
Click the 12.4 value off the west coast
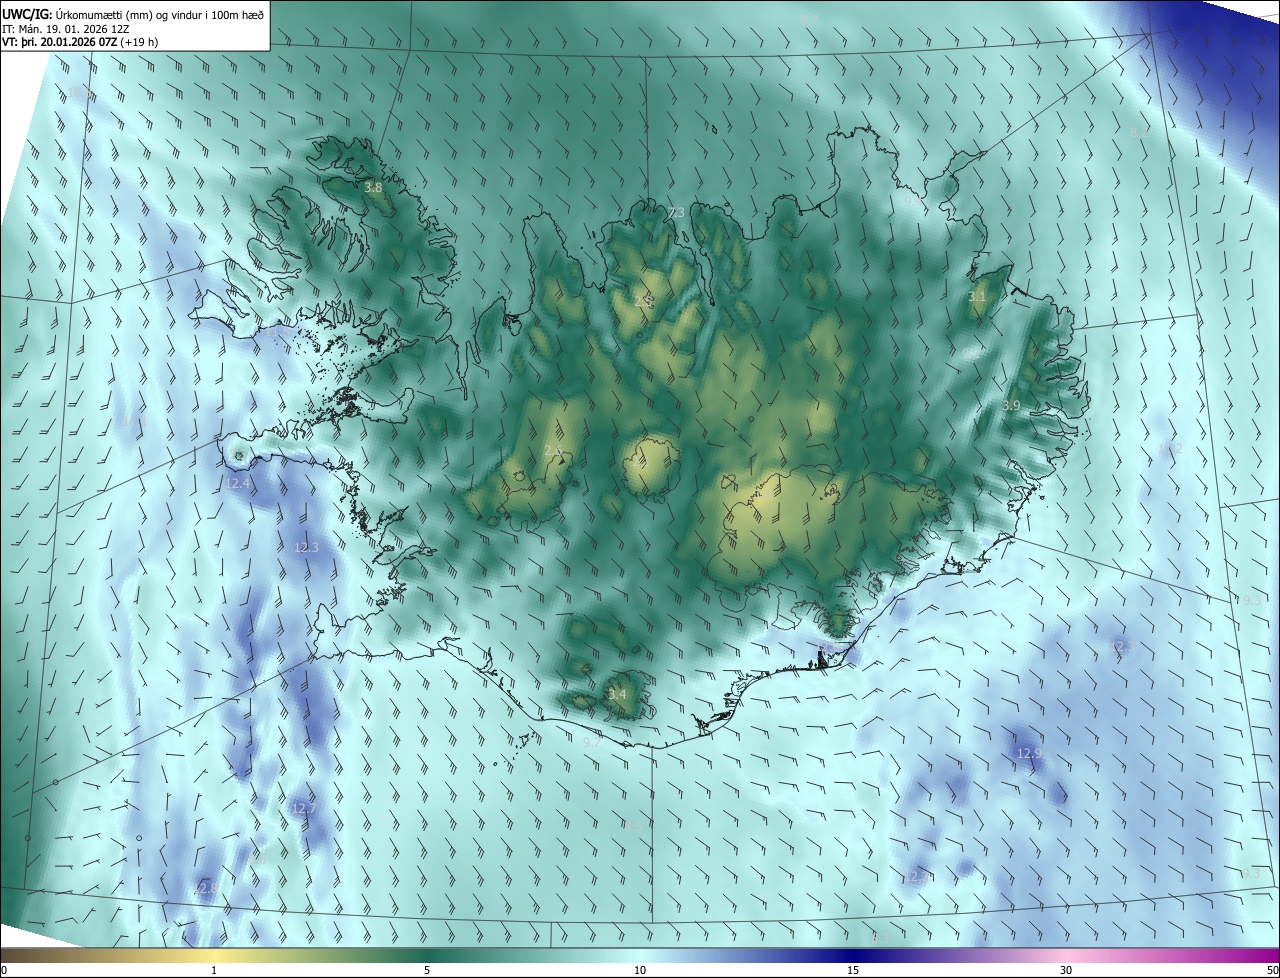coord(238,484)
